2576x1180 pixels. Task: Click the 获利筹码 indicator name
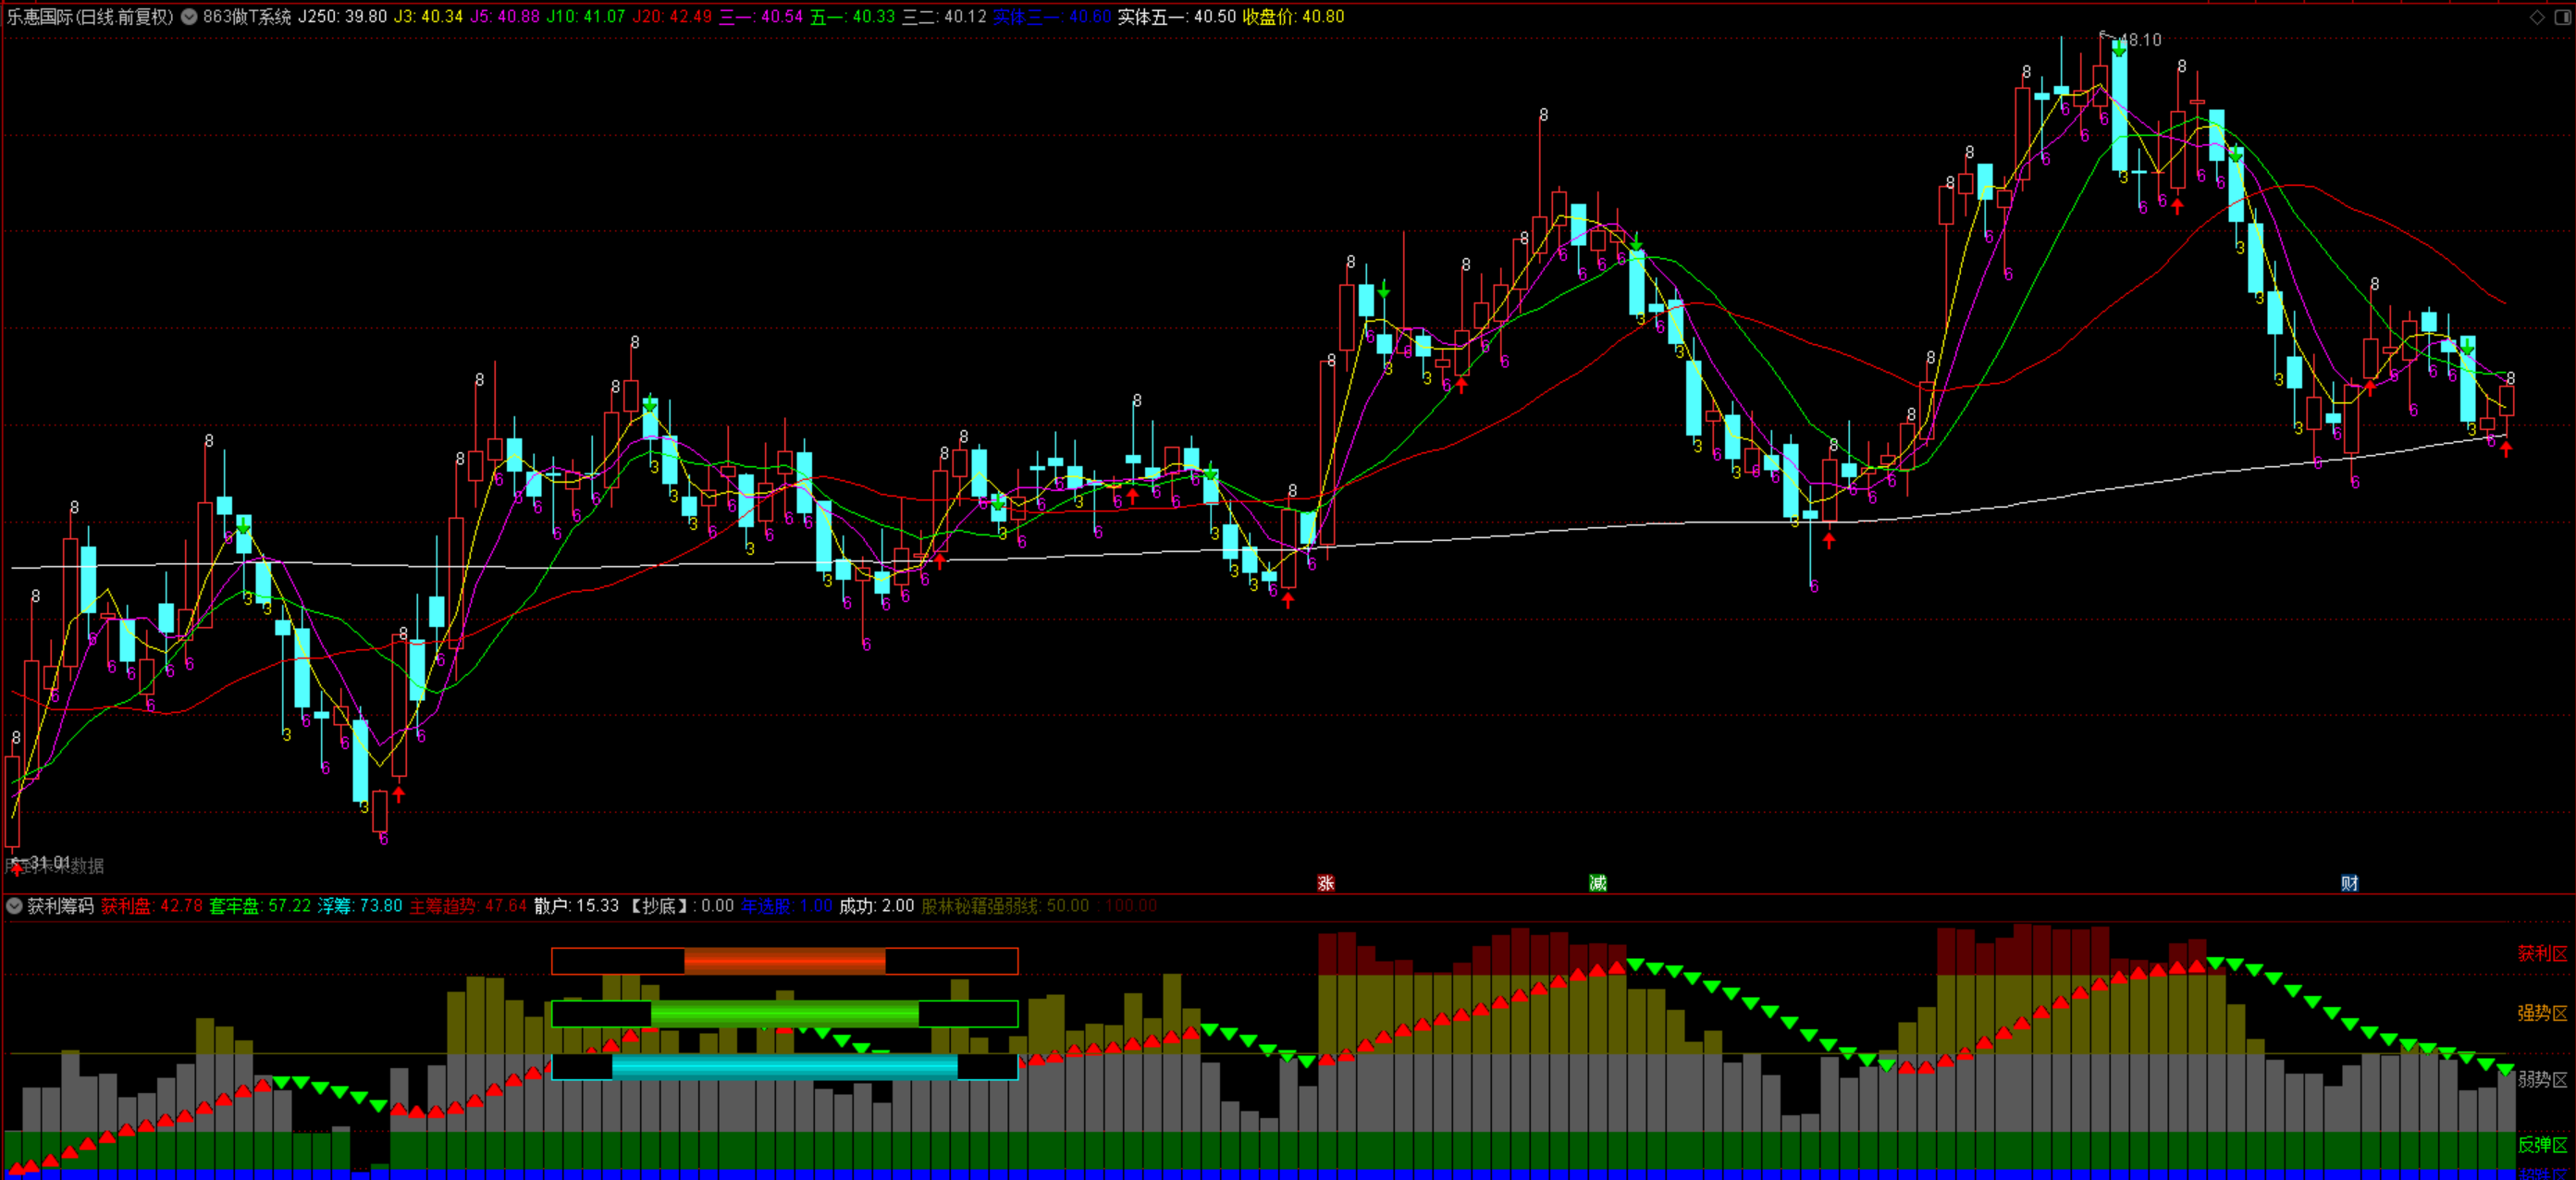click(x=60, y=906)
